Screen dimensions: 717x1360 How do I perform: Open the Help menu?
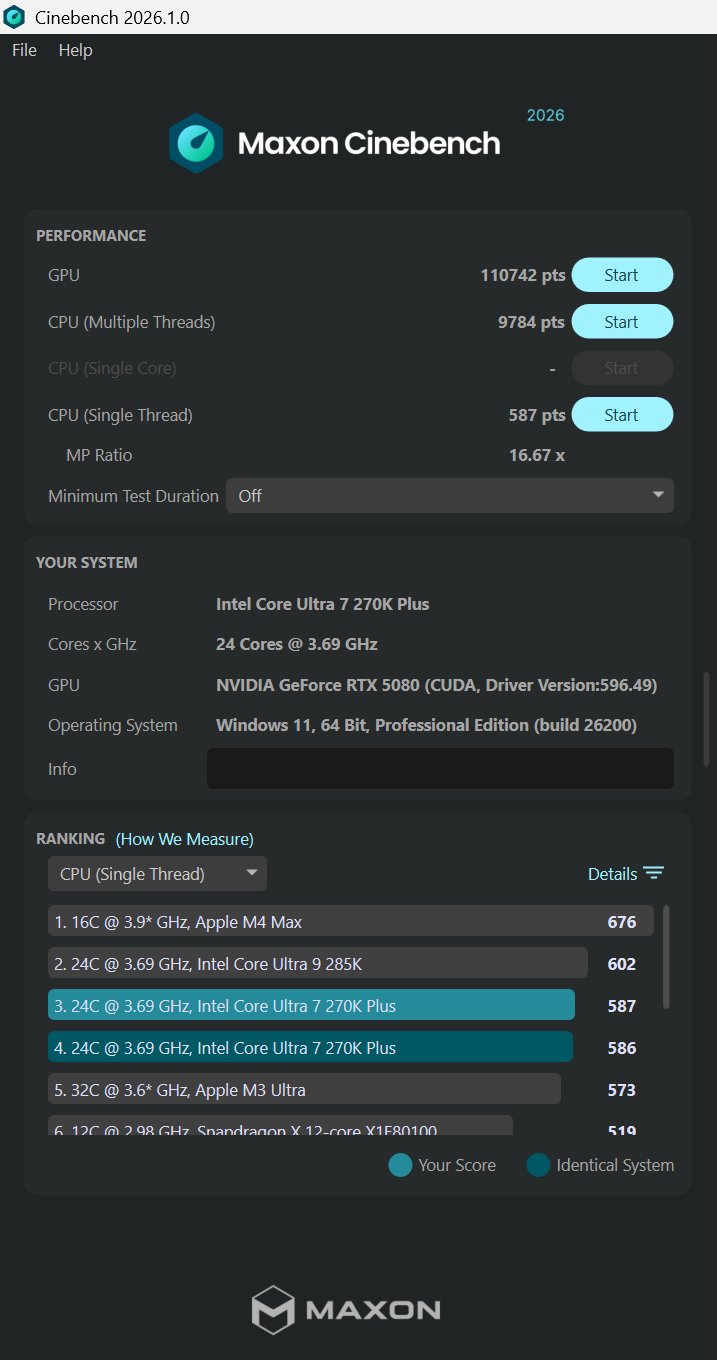[75, 50]
